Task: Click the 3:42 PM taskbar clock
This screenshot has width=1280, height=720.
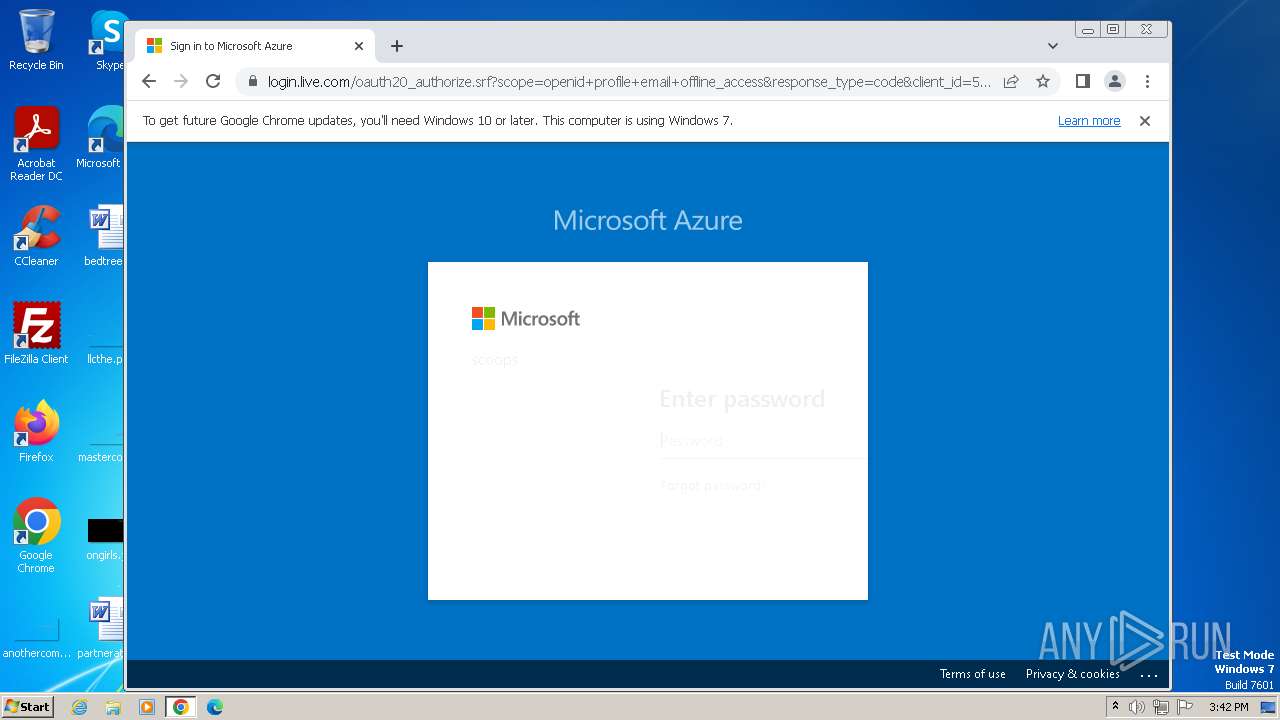Action: coord(1229,707)
